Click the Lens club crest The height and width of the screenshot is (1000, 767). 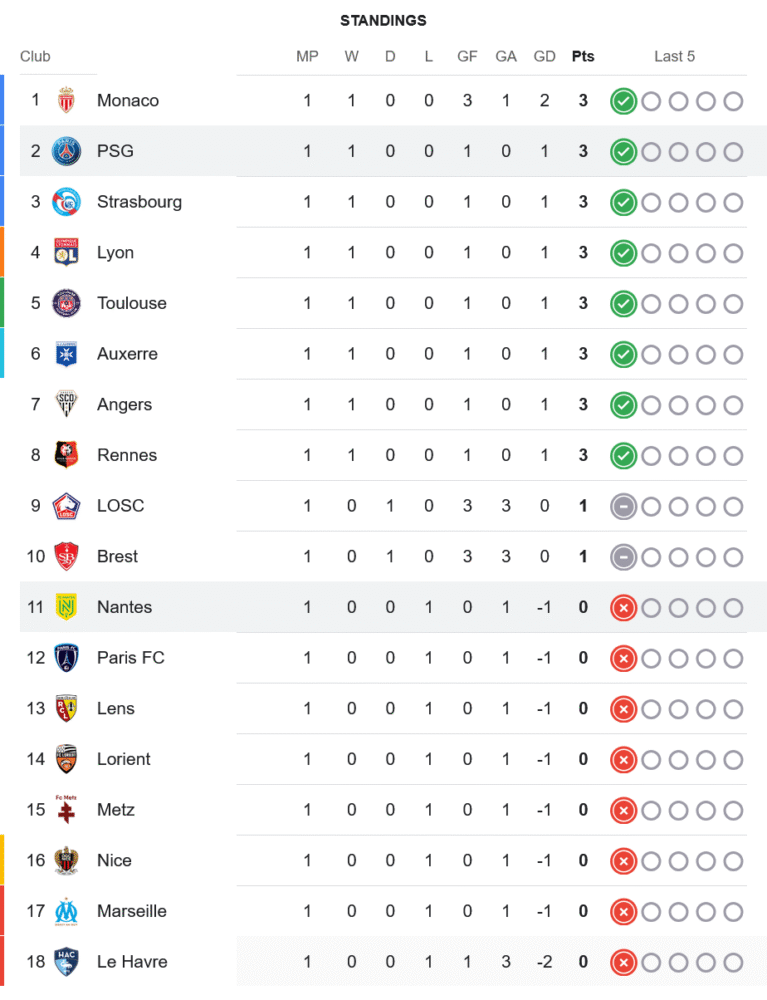pos(66,708)
